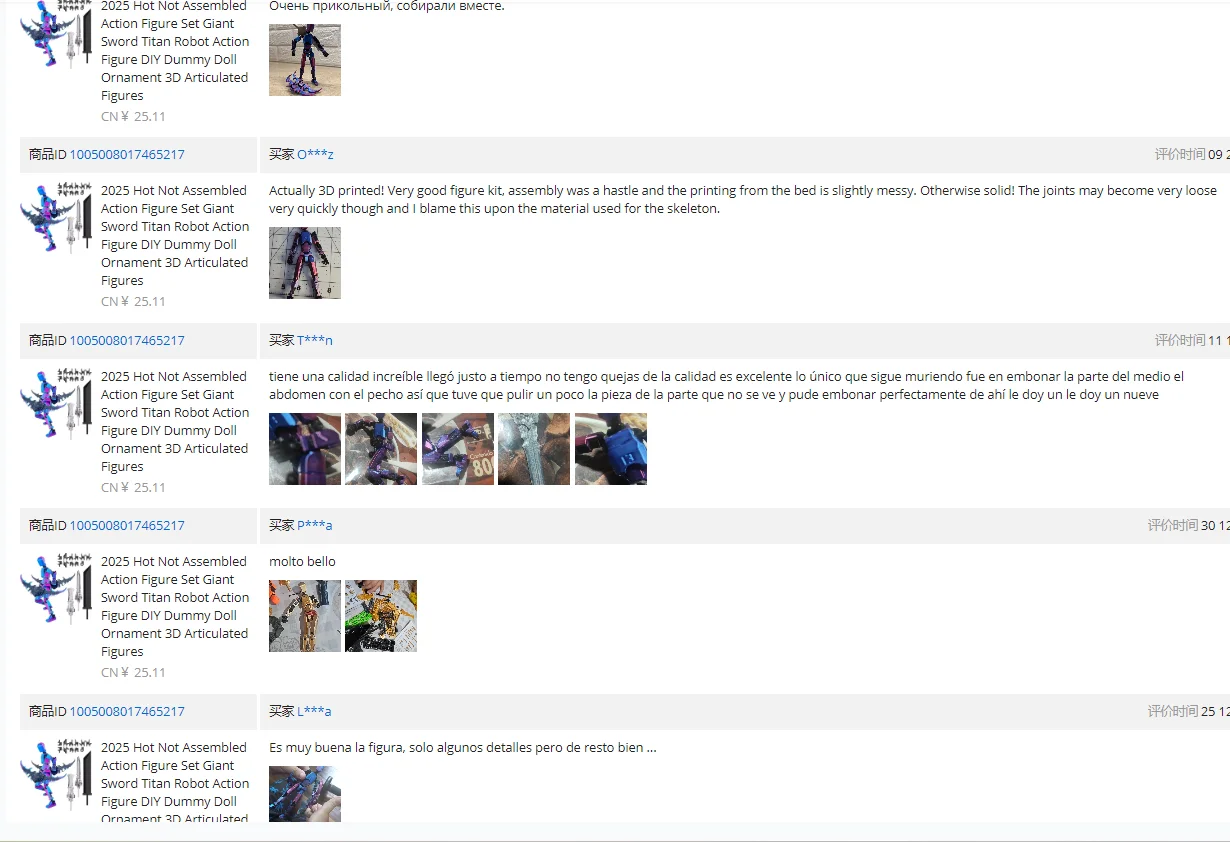Open product ID link in L***a review header
The width and height of the screenshot is (1230, 842).
click(x=127, y=711)
